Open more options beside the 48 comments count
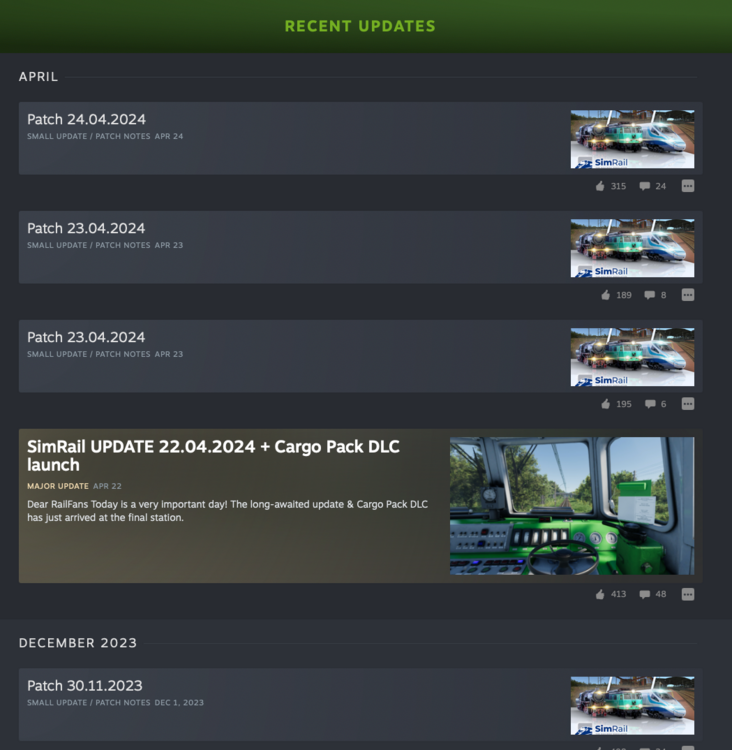 coord(688,594)
